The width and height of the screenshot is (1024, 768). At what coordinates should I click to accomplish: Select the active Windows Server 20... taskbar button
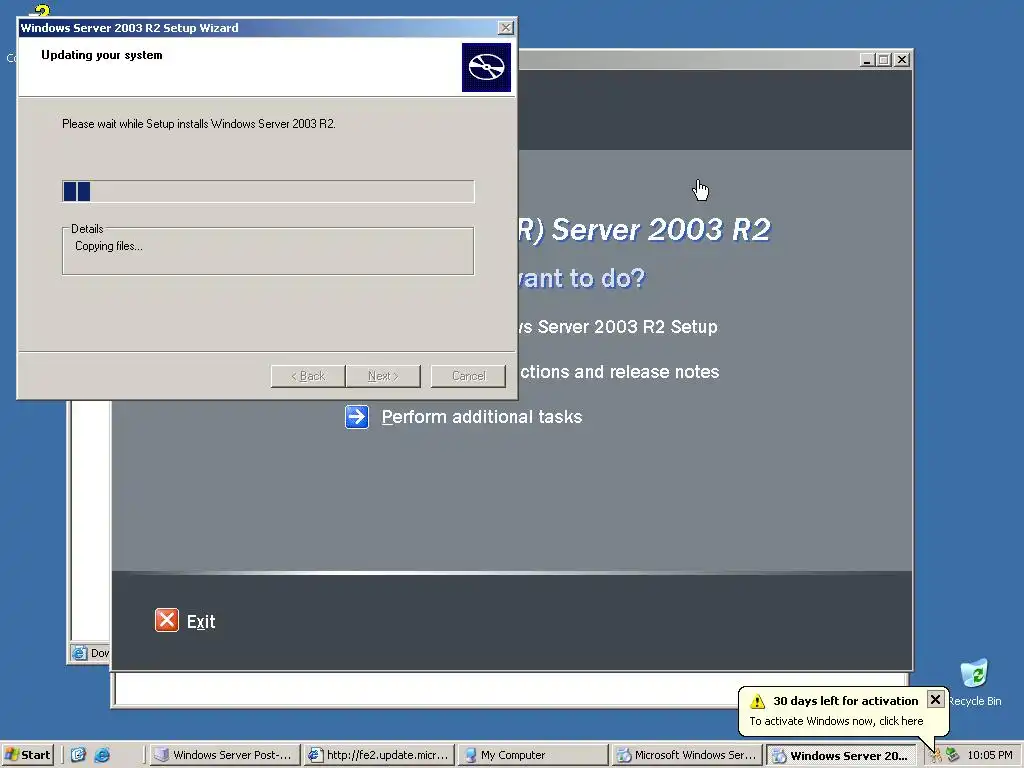841,755
